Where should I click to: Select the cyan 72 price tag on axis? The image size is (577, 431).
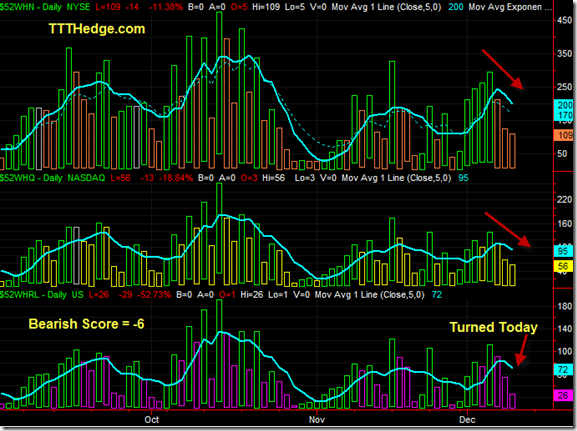tap(563, 370)
